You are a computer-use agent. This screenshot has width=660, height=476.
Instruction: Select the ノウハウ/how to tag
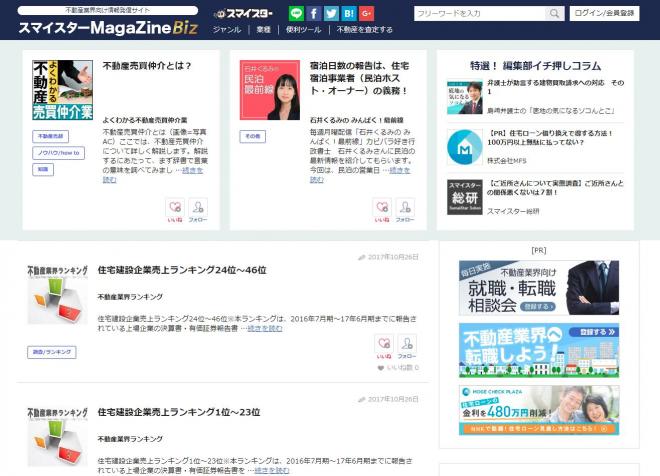(59, 153)
